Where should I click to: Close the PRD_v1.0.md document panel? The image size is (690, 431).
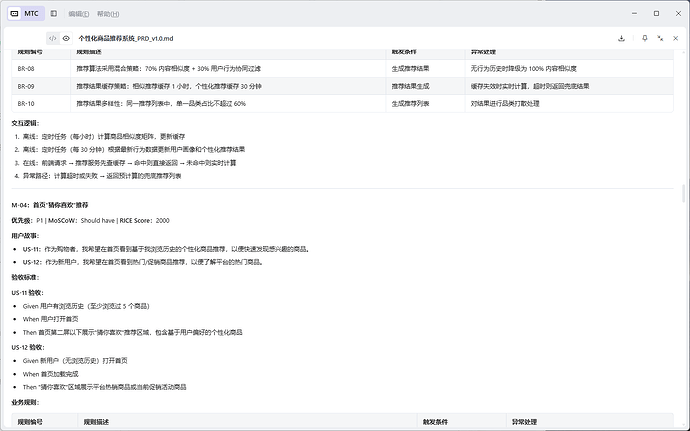pos(675,38)
